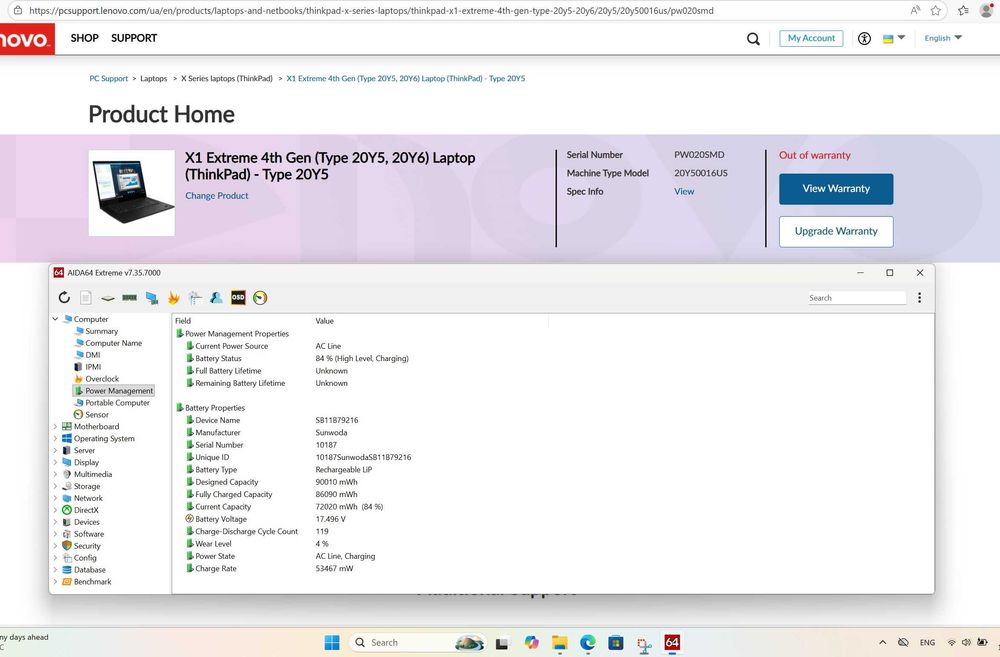Open Microsoft Store from the taskbar
Viewport: 1000px width, 657px height.
click(x=615, y=642)
